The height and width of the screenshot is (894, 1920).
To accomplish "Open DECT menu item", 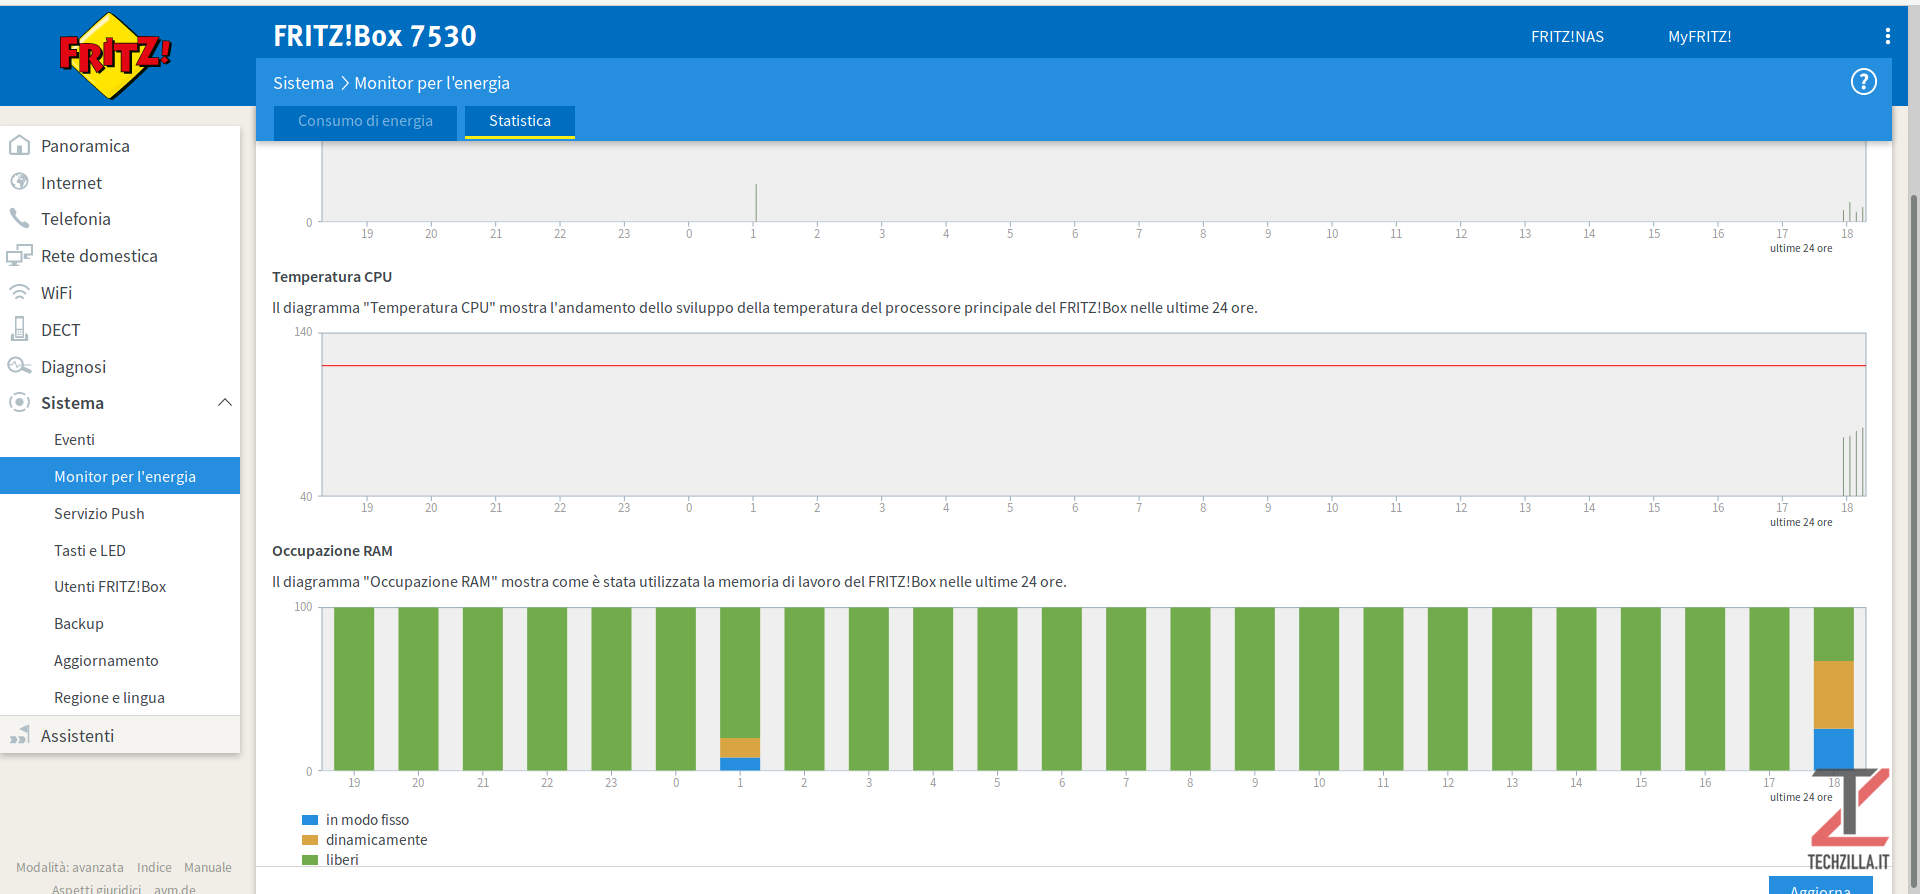I will click(x=120, y=330).
